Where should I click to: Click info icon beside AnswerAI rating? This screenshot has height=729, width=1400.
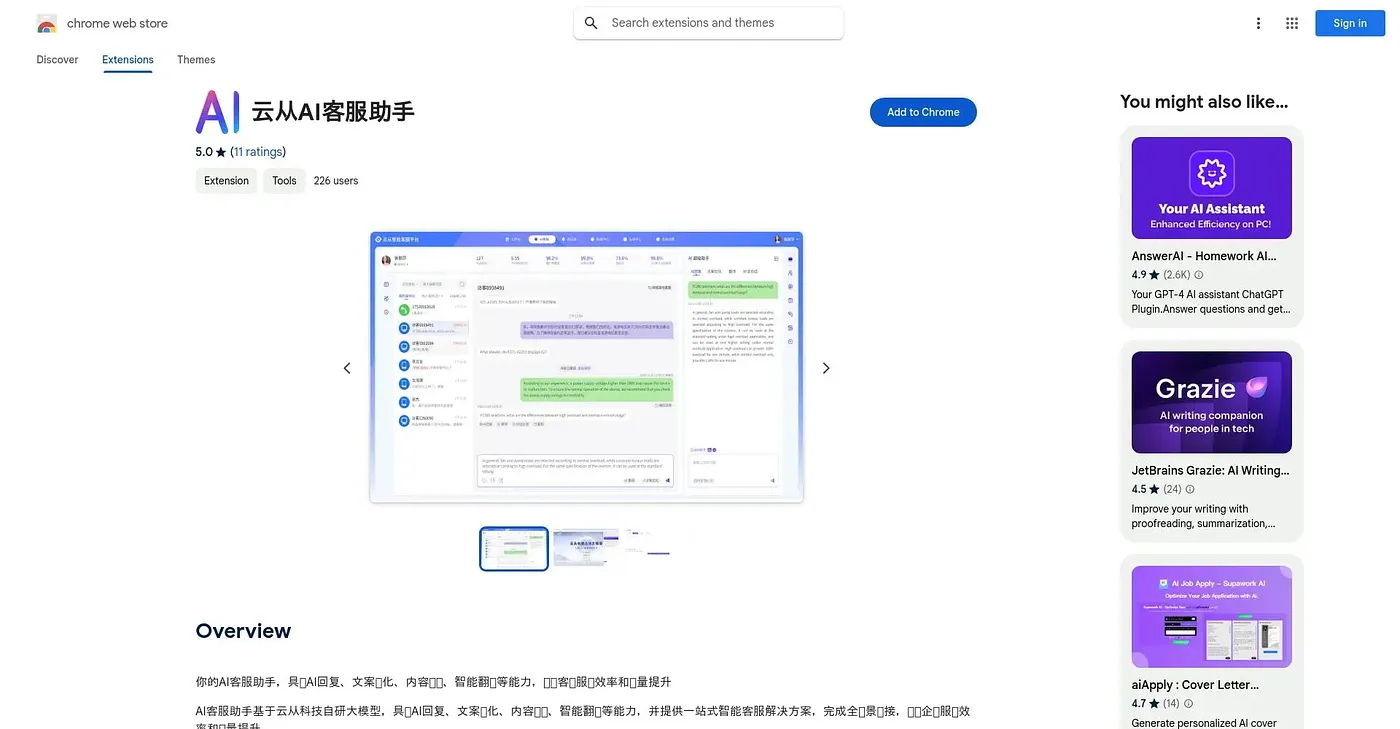(1199, 275)
